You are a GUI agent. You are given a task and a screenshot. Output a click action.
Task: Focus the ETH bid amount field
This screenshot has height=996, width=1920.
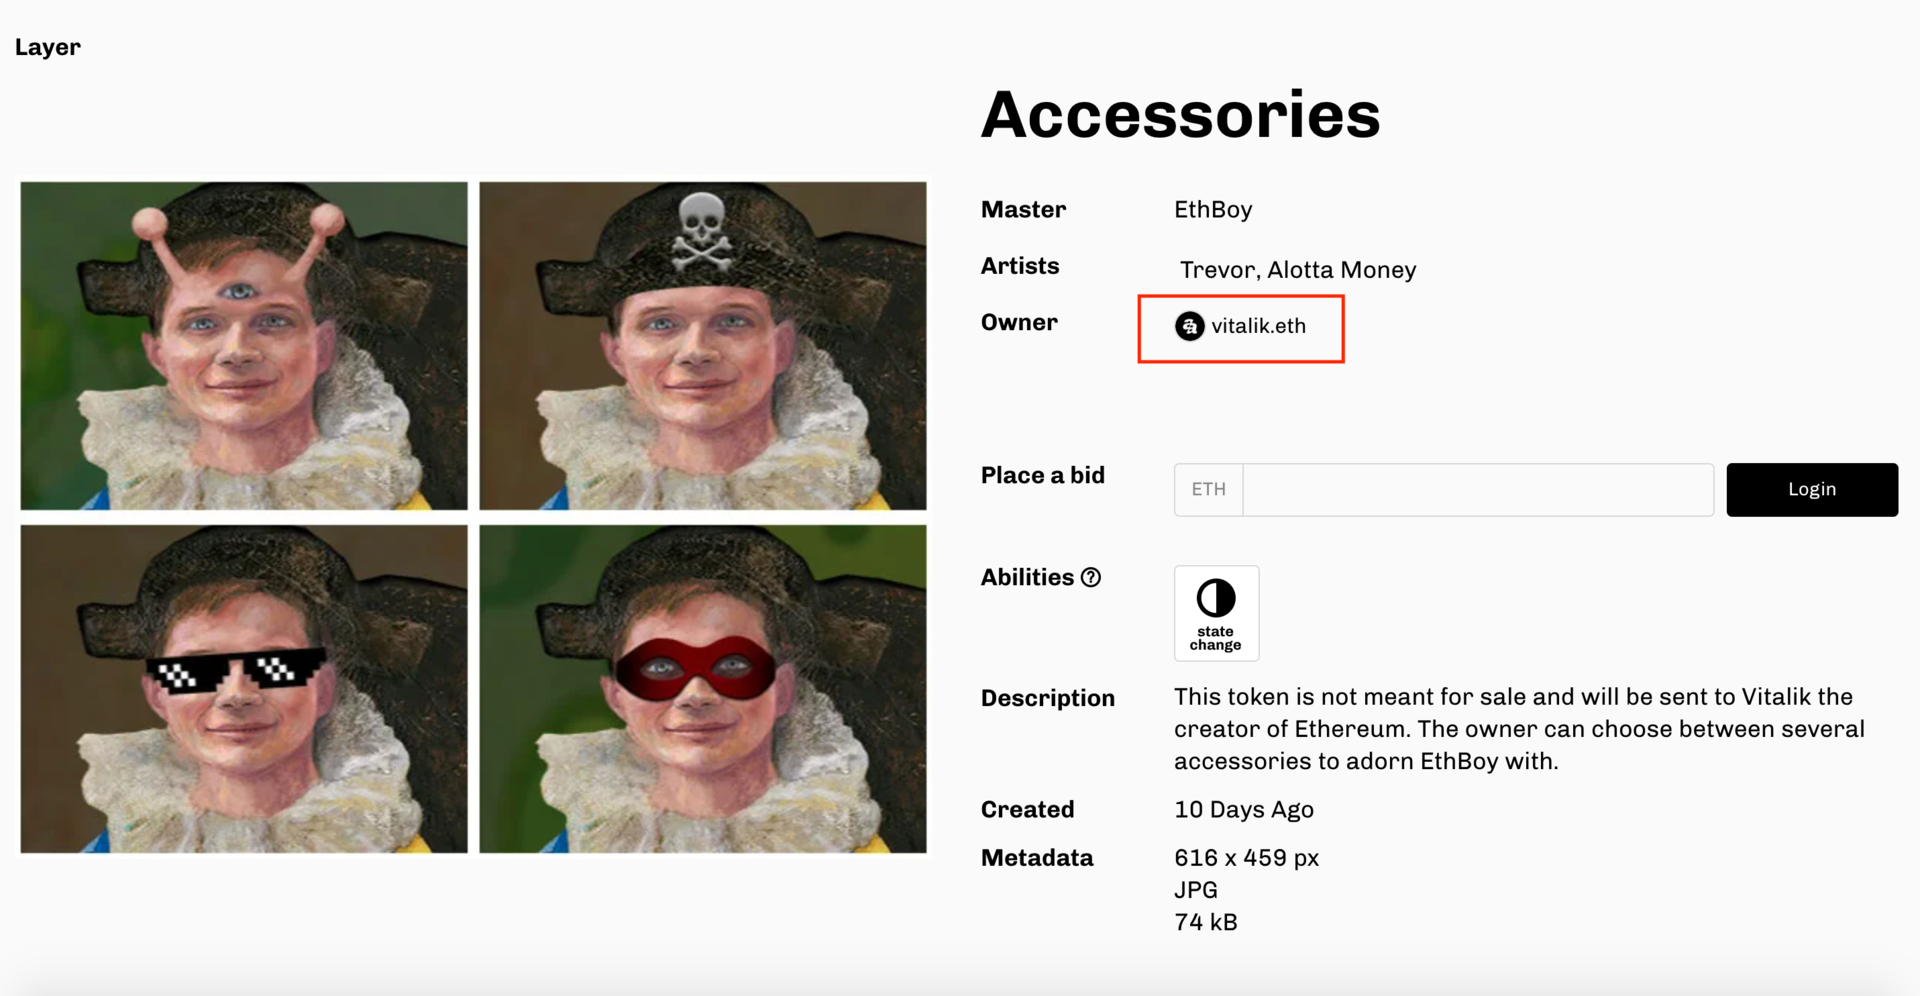click(x=1478, y=489)
